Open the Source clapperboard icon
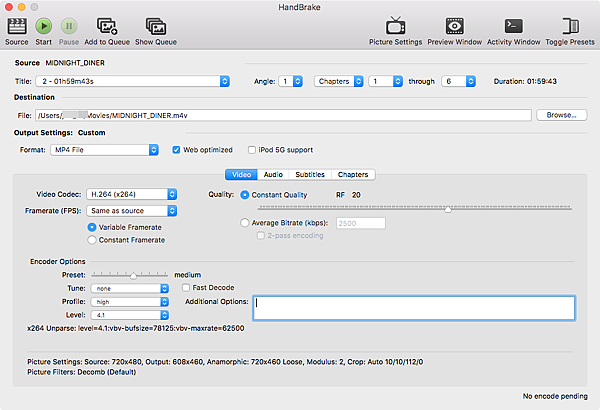 click(x=16, y=26)
